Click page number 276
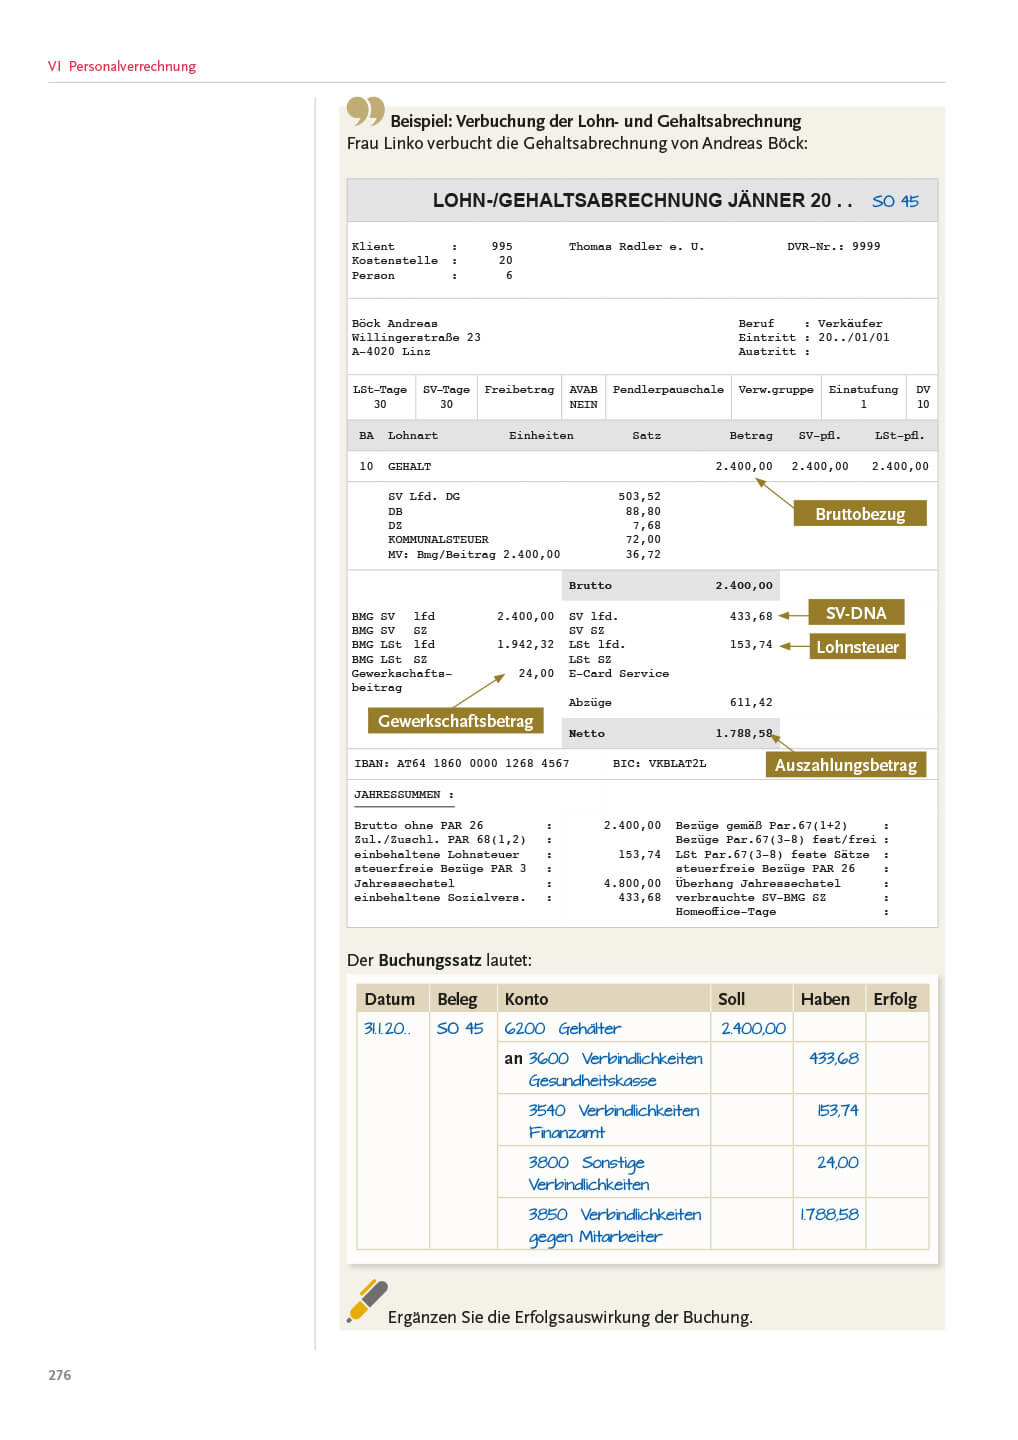 60,1375
